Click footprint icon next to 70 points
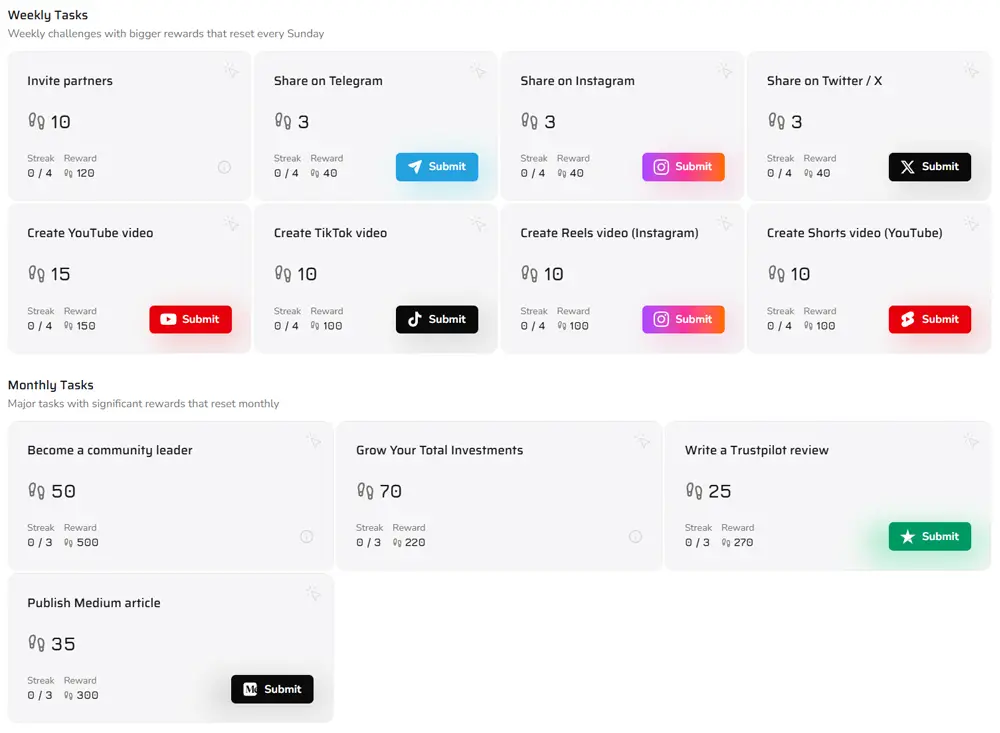Viewport: 1000px width, 733px height. 365,491
